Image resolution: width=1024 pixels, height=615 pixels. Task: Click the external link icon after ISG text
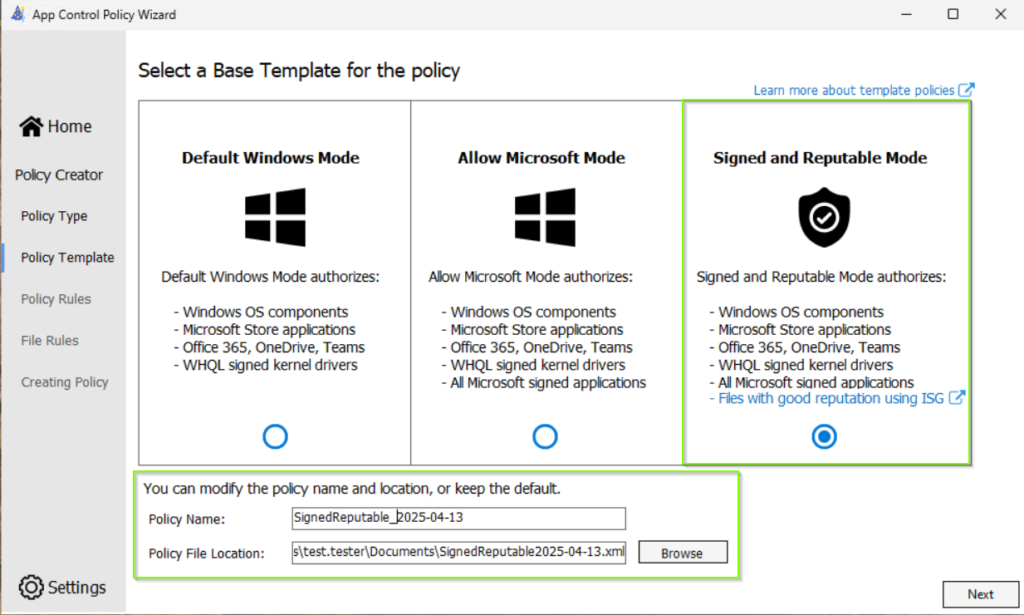(x=957, y=398)
